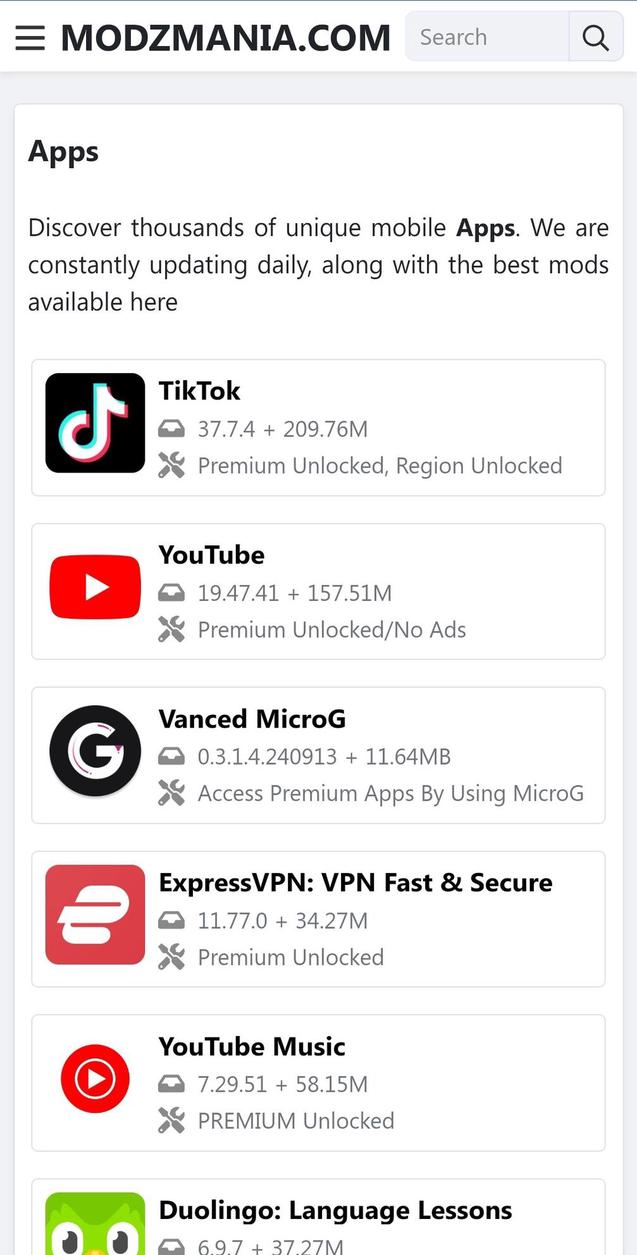Tap the Vanced MicroG app icon
Image resolution: width=637 pixels, height=1255 pixels.
(x=94, y=751)
